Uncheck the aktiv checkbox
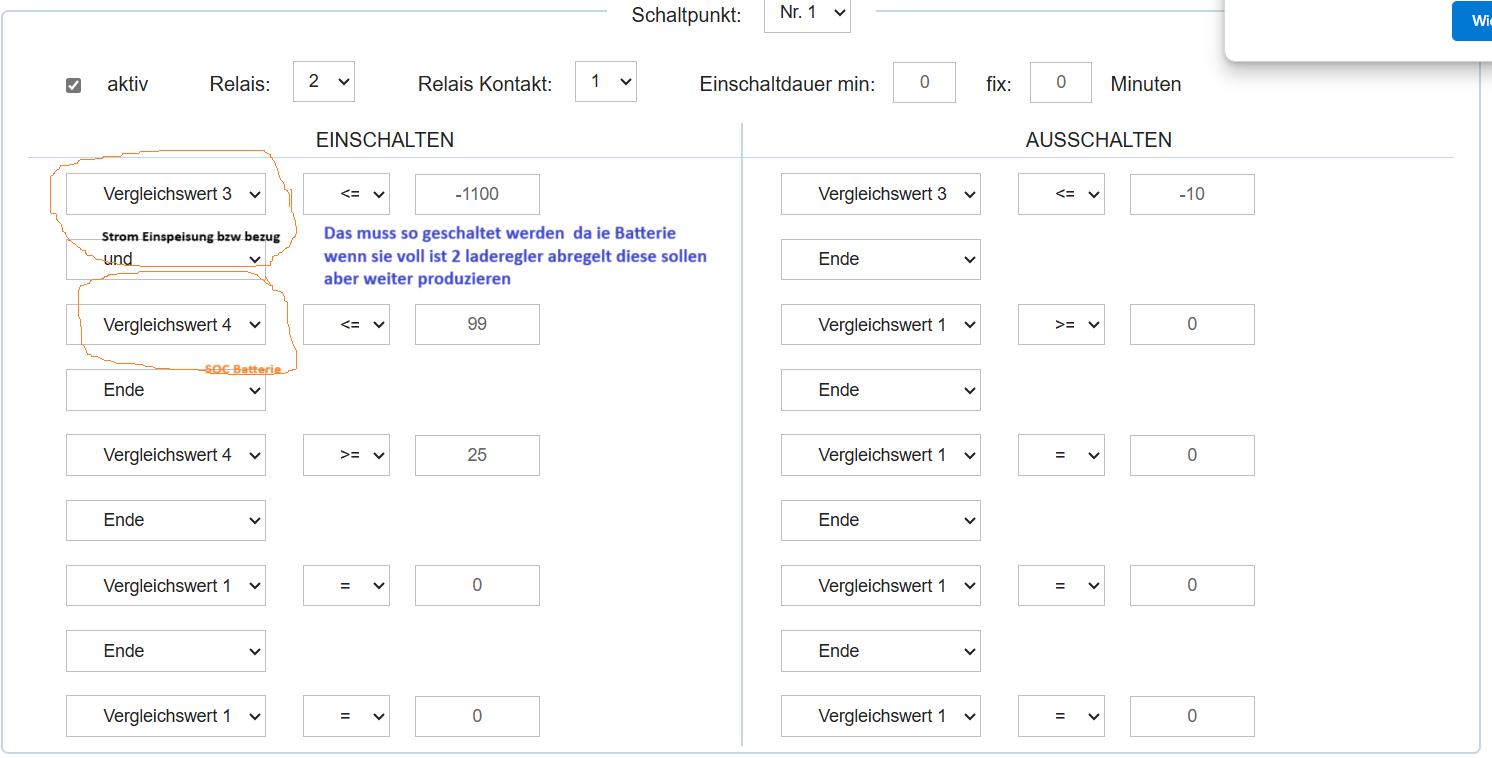Image resolution: width=1492 pixels, height=758 pixels. 73,85
